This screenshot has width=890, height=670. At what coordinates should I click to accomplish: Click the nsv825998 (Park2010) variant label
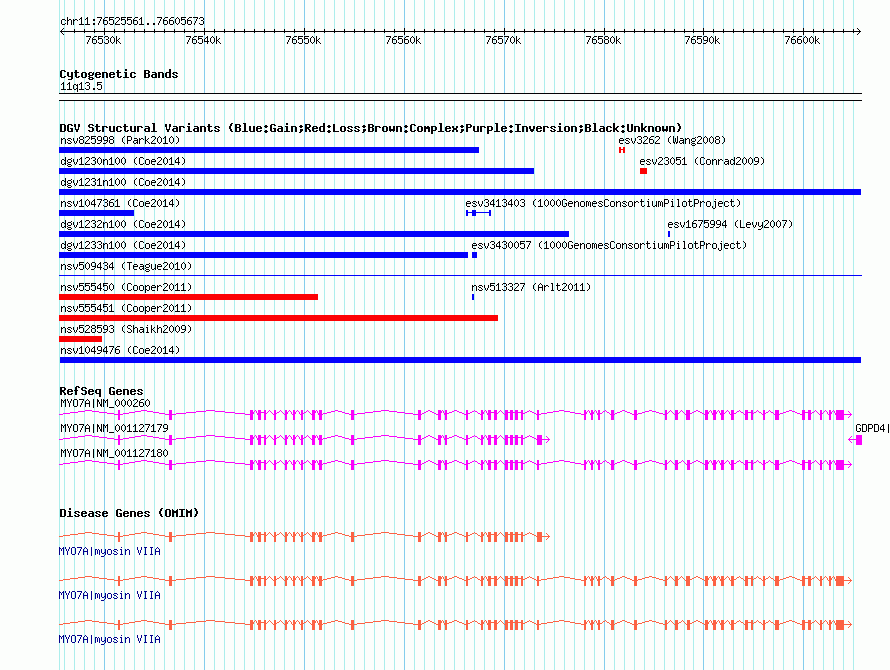120,140
